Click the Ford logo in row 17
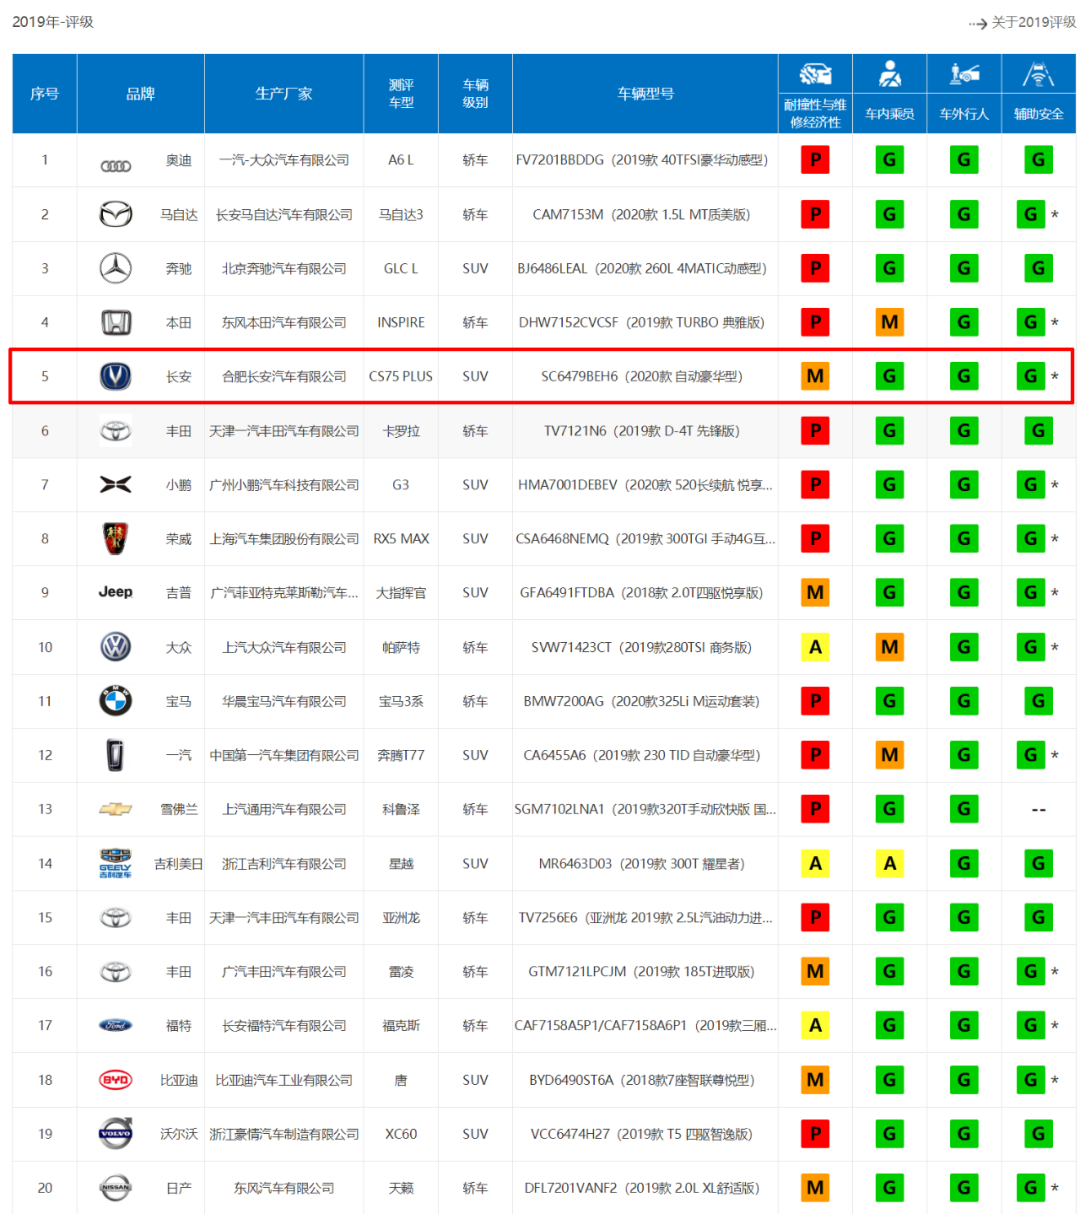The height and width of the screenshot is (1214, 1080). click(x=116, y=1025)
